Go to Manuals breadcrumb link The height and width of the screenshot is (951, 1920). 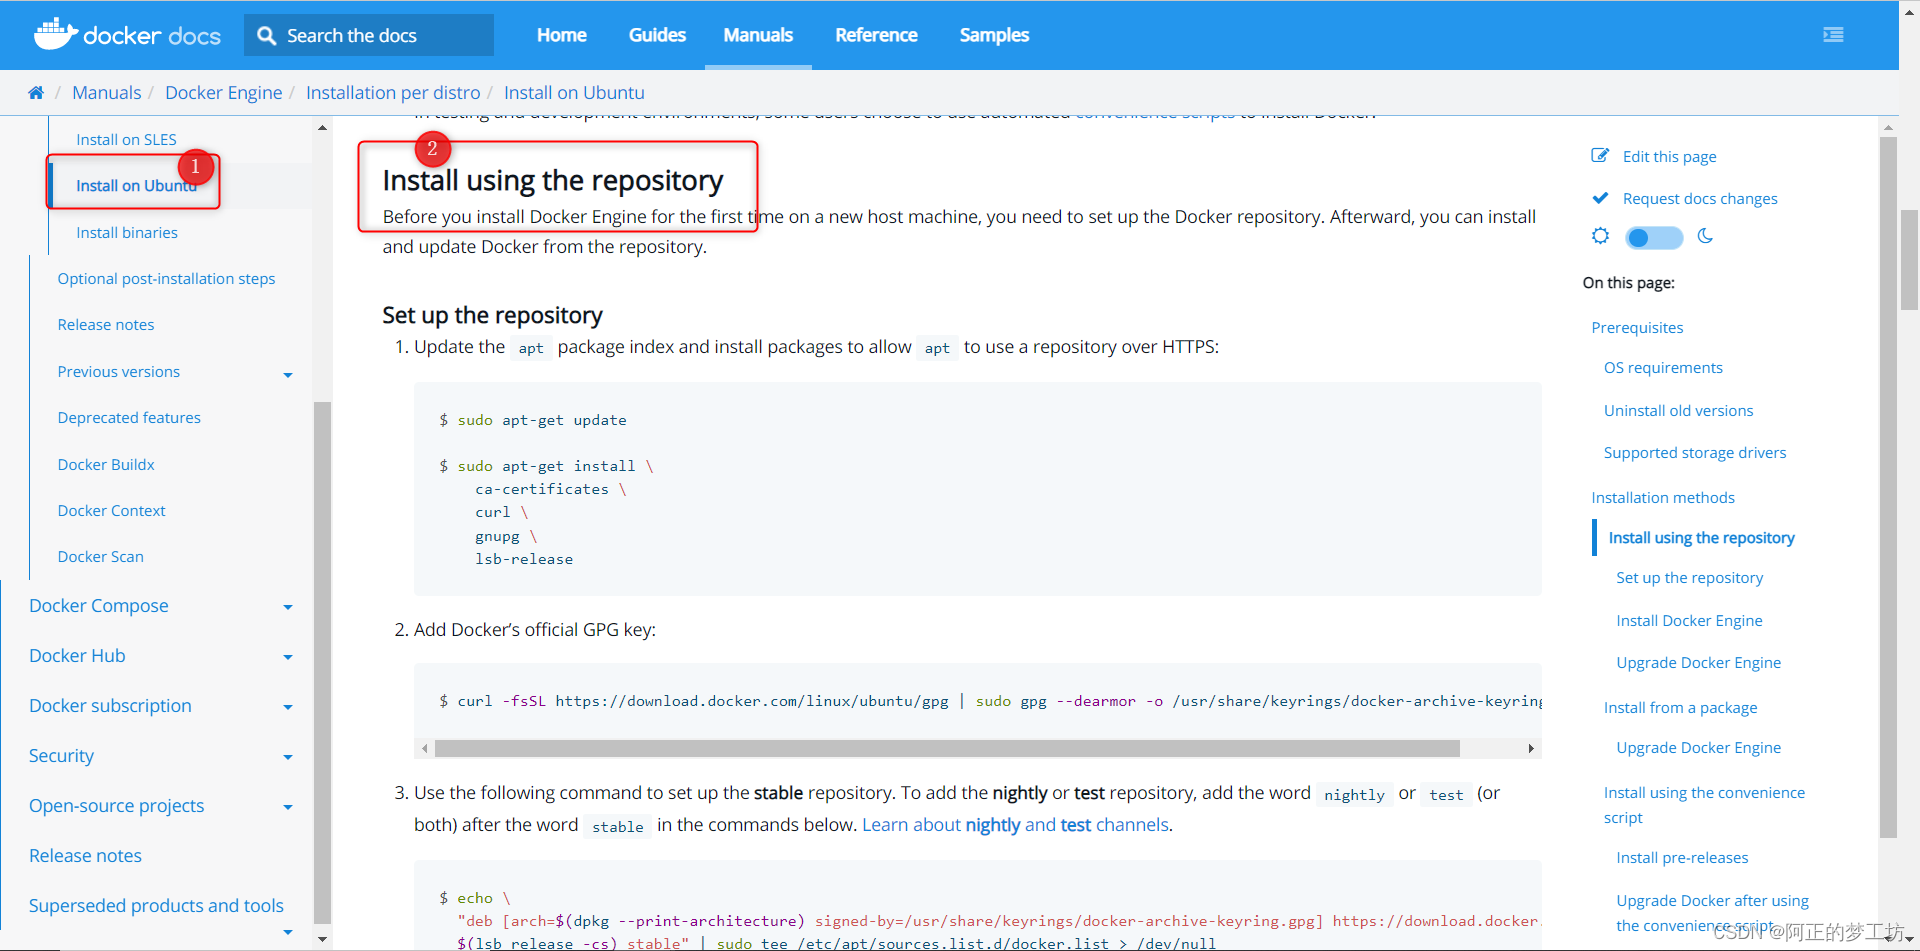[x=106, y=93]
